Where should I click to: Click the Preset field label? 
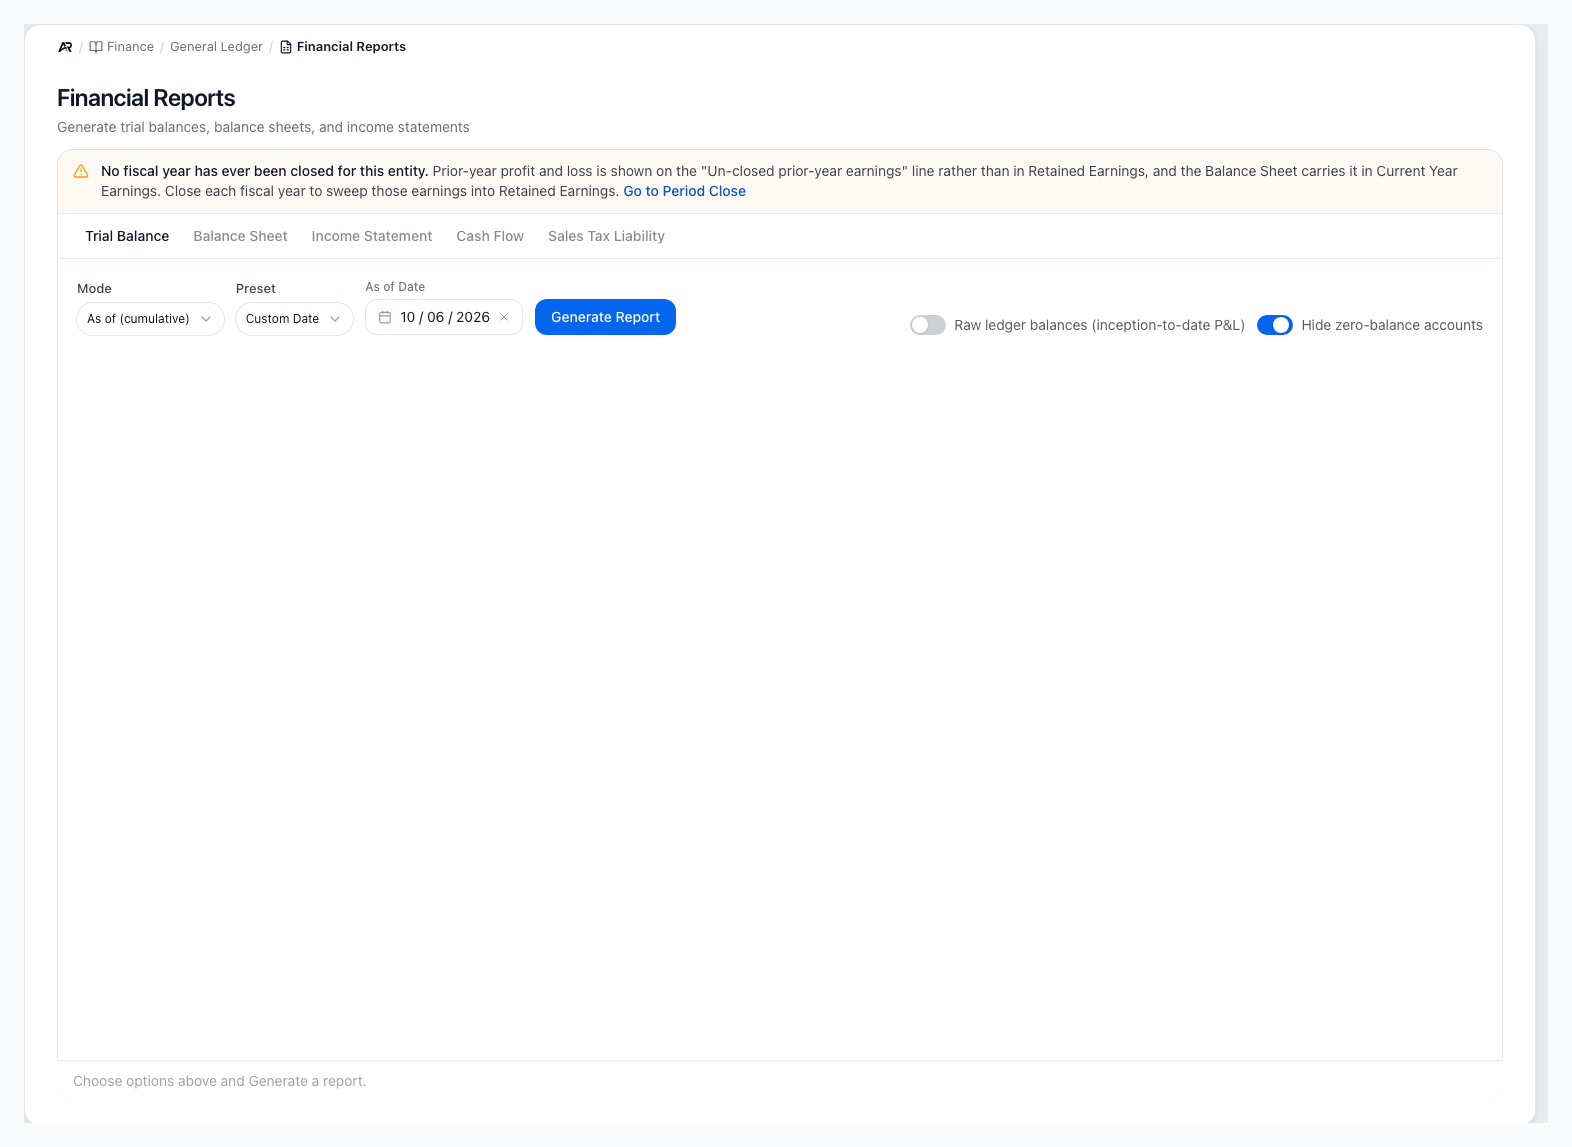click(256, 288)
